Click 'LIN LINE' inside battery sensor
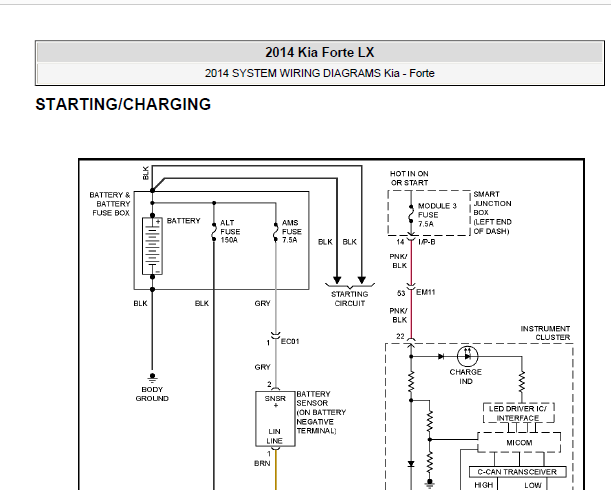611x490 pixels. (x=274, y=436)
